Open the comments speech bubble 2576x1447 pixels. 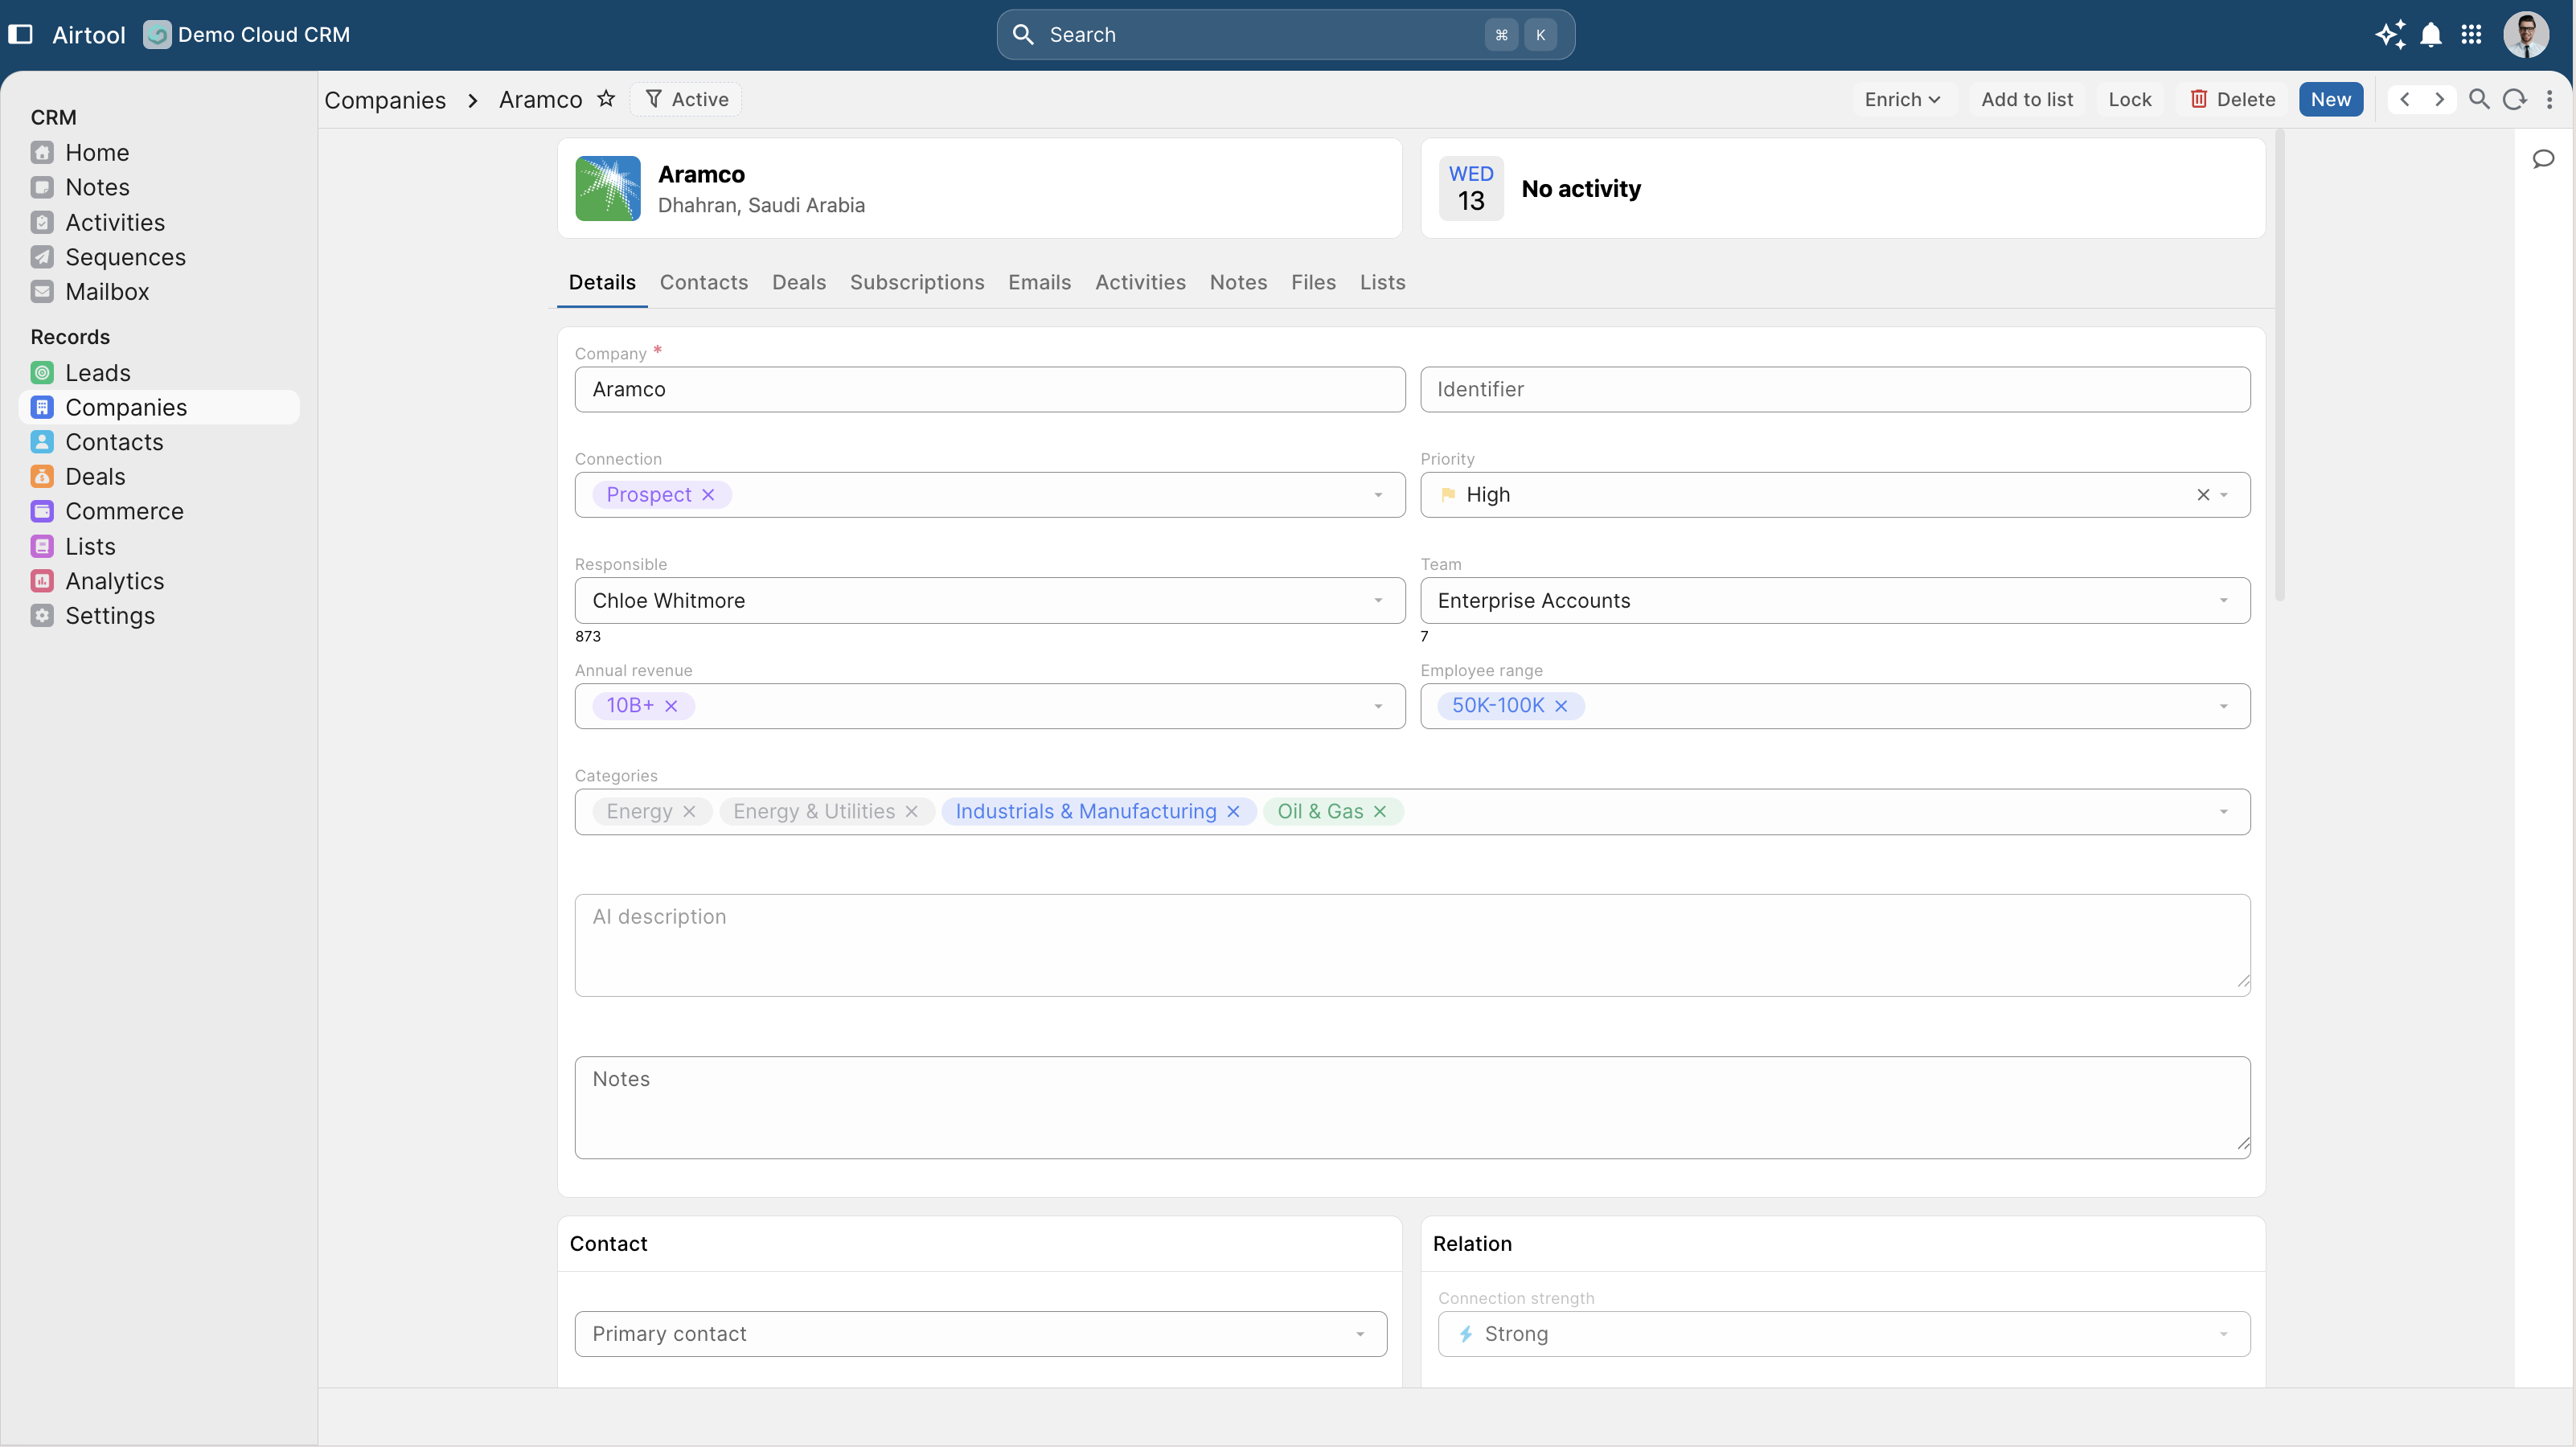point(2543,159)
